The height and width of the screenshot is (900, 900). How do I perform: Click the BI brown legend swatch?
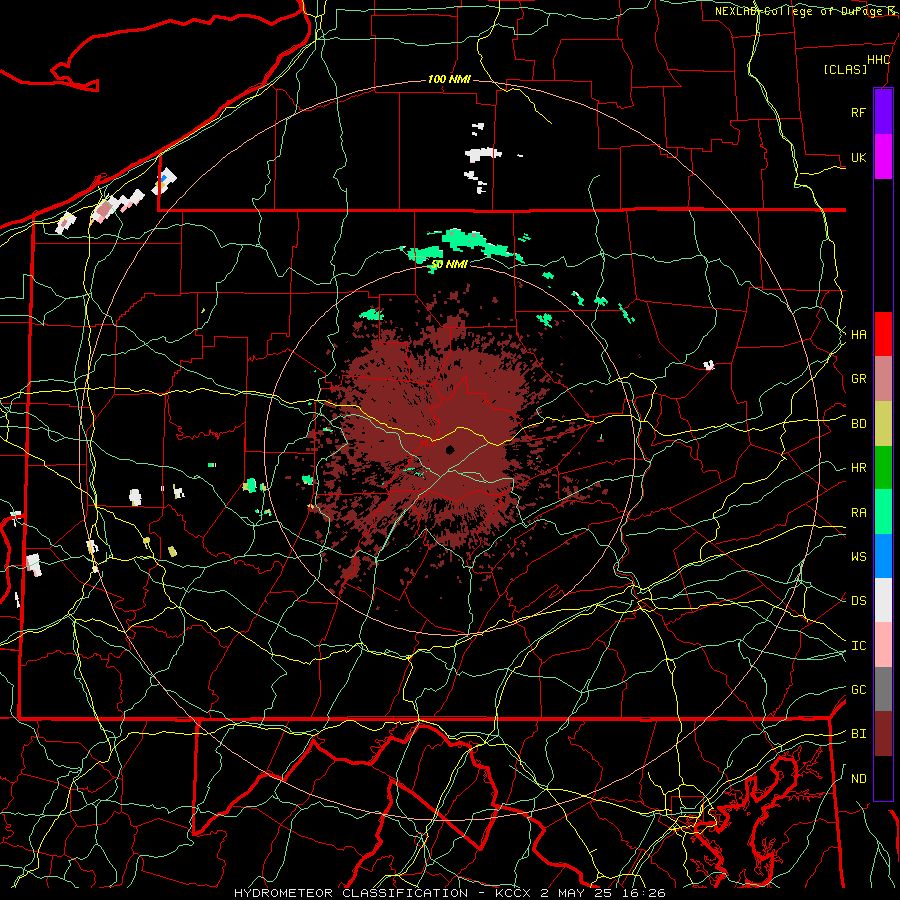883,734
